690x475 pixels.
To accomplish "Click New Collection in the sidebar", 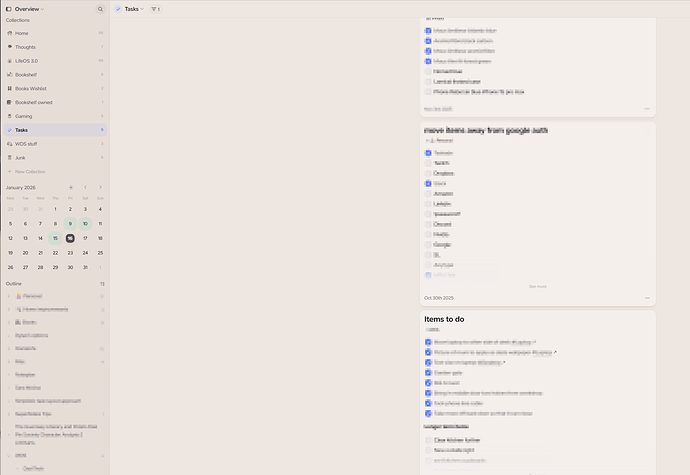I will pyautogui.click(x=29, y=171).
